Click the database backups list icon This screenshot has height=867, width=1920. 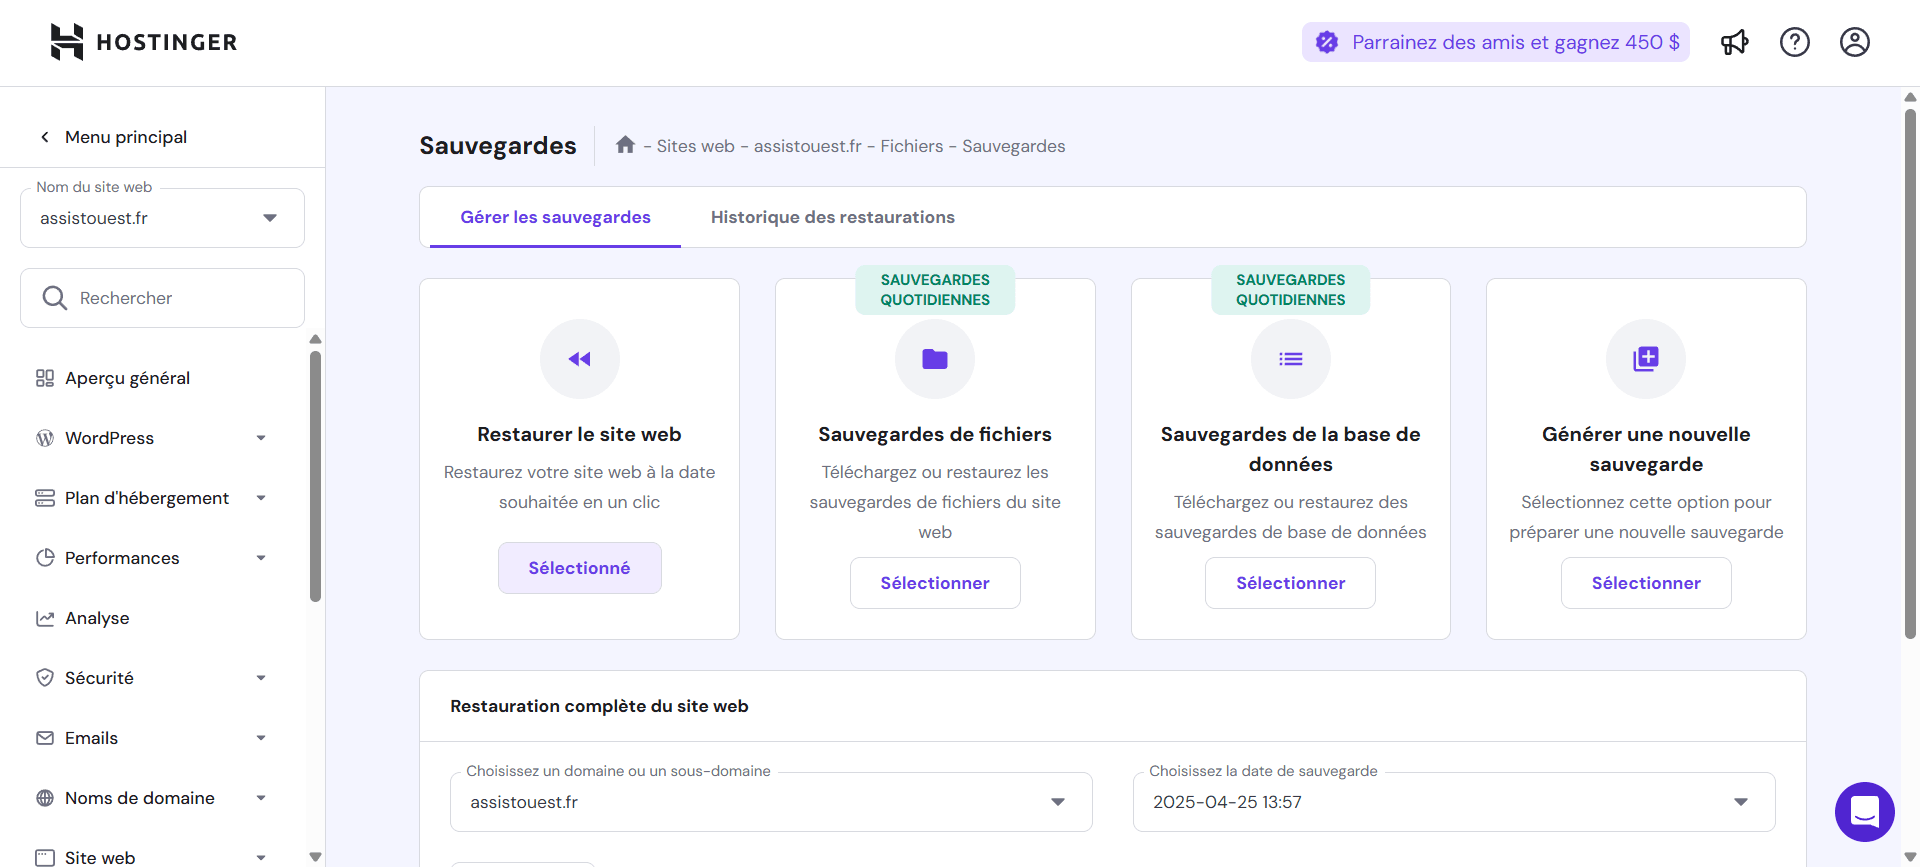coord(1290,359)
